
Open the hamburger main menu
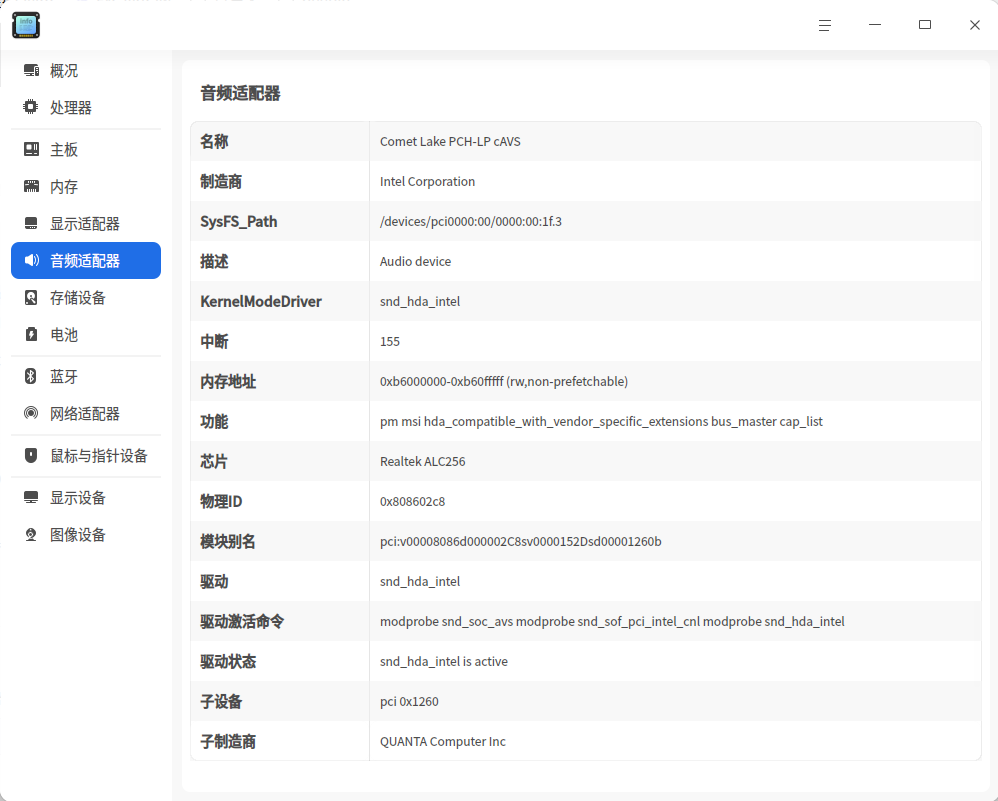tap(825, 25)
